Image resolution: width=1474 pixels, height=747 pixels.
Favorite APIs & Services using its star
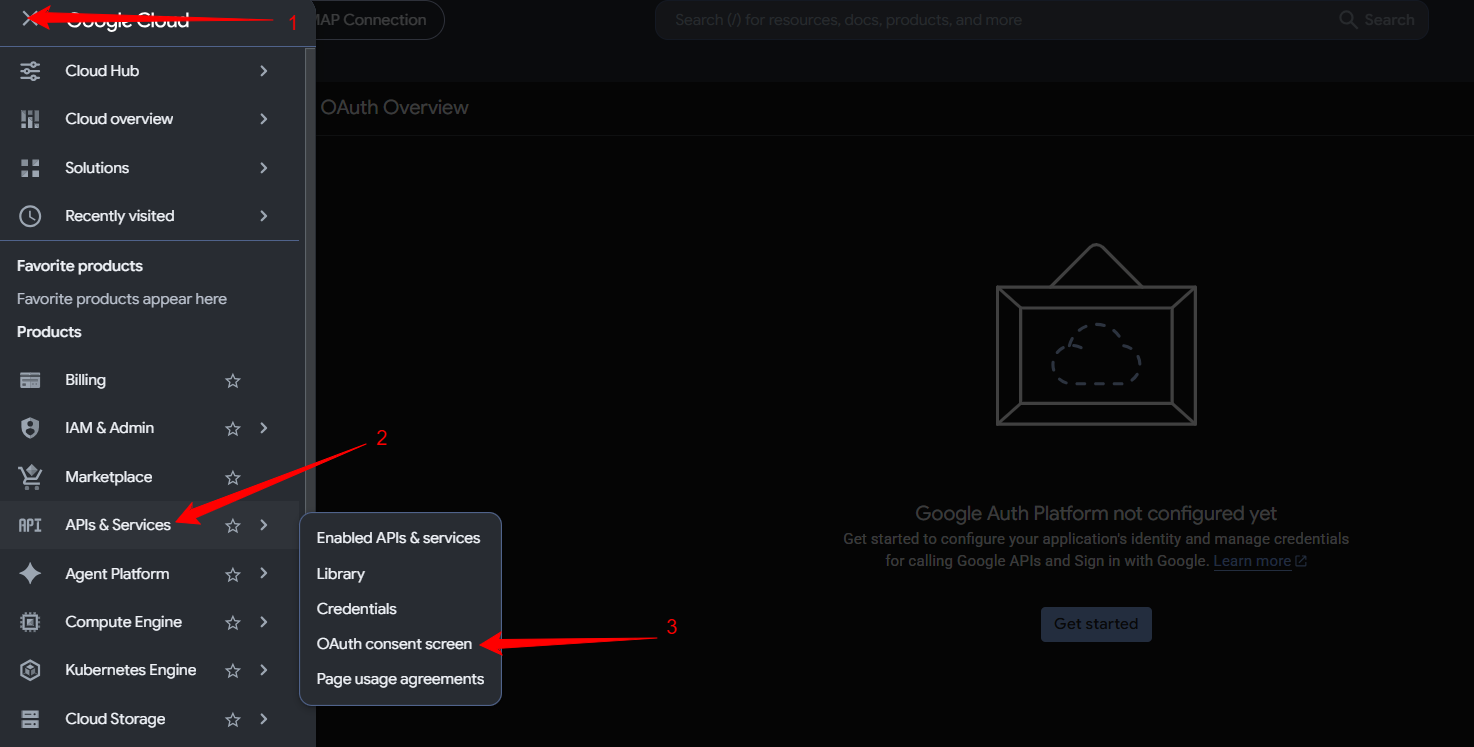[233, 525]
